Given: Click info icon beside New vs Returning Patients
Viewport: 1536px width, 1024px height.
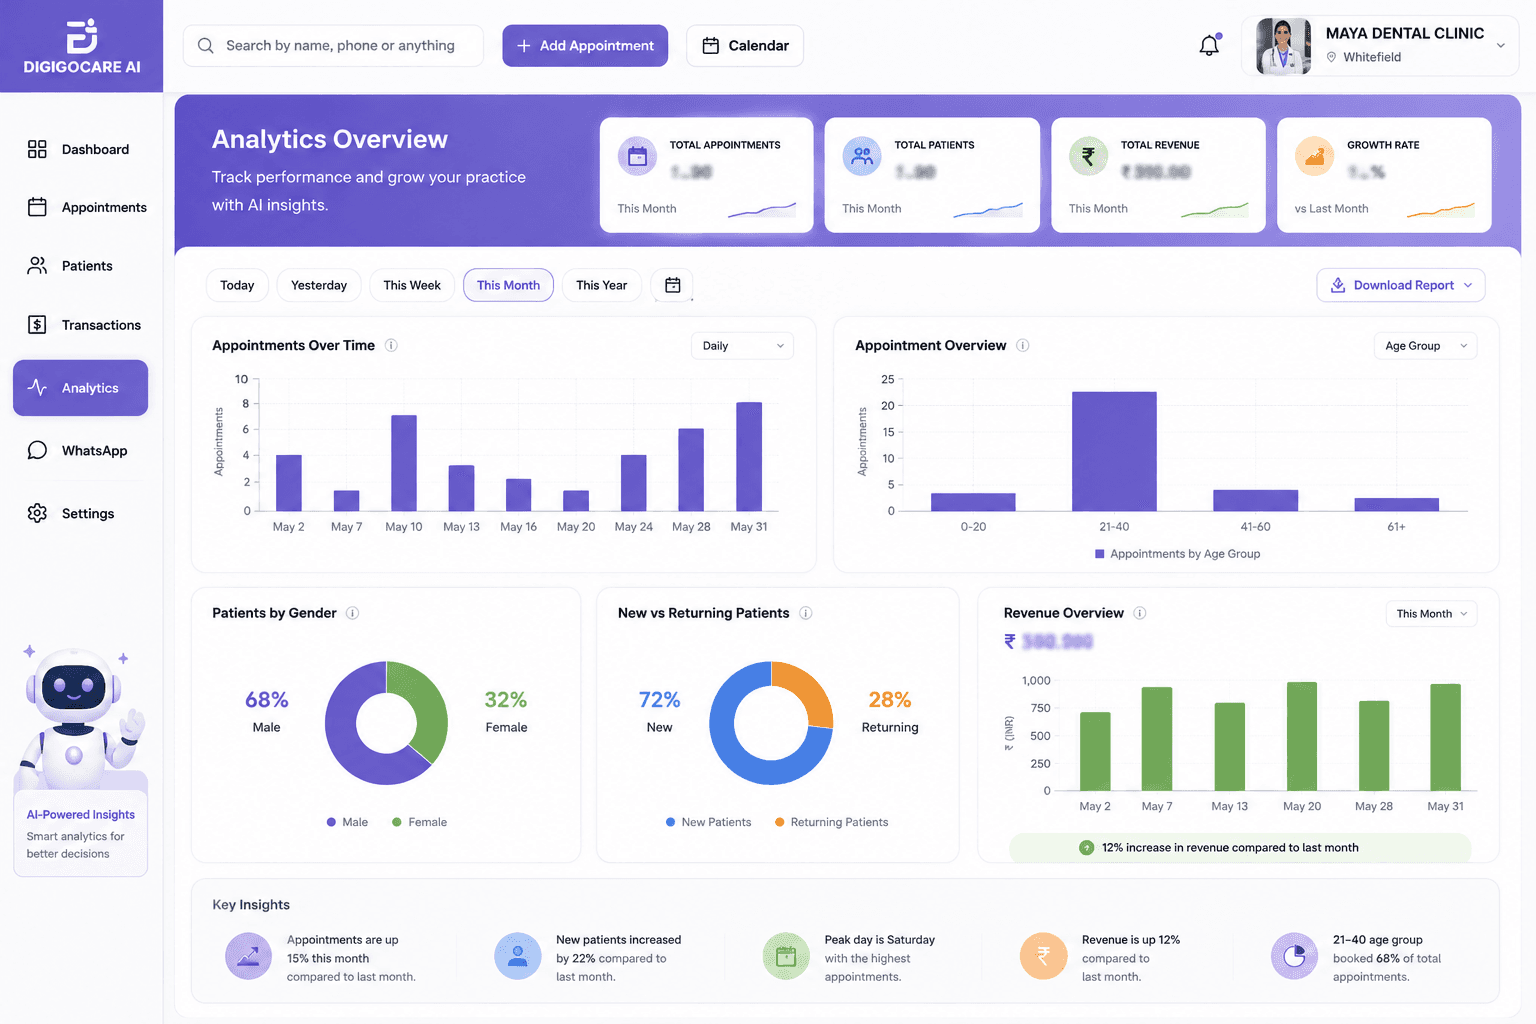Looking at the screenshot, I should coord(805,613).
